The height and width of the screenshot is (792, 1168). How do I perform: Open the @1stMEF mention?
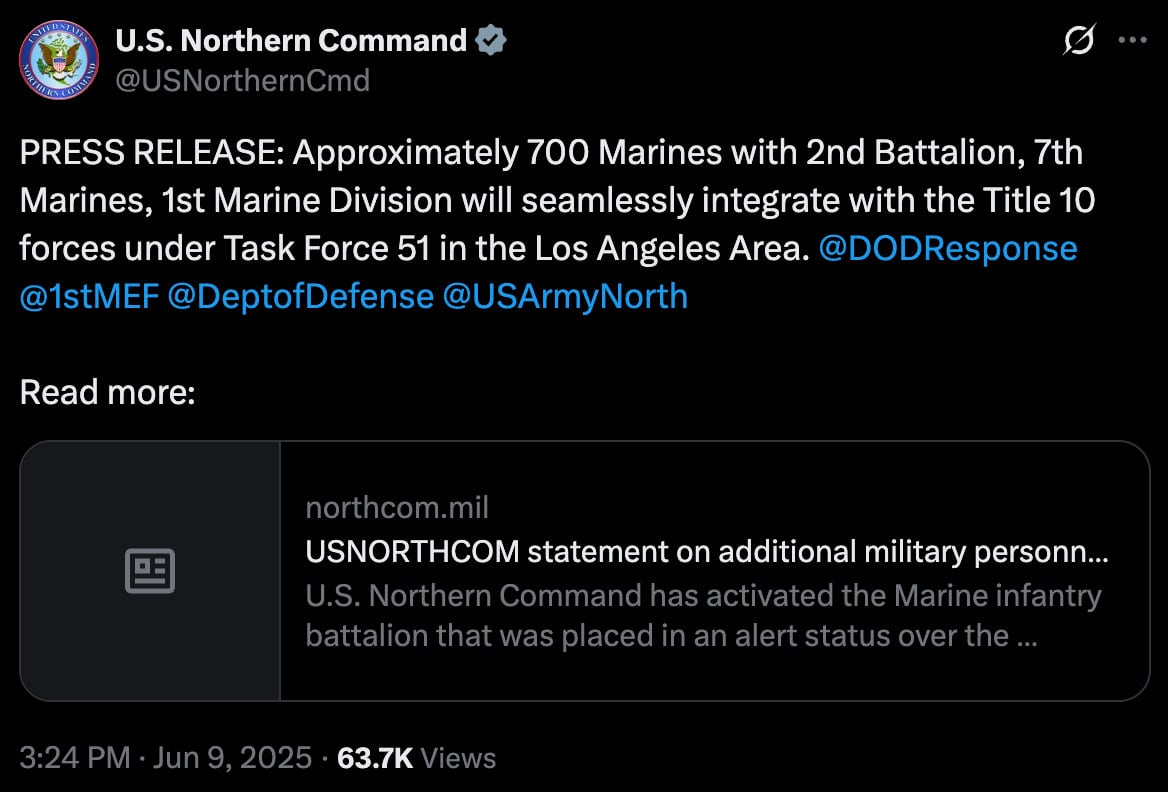coord(89,296)
